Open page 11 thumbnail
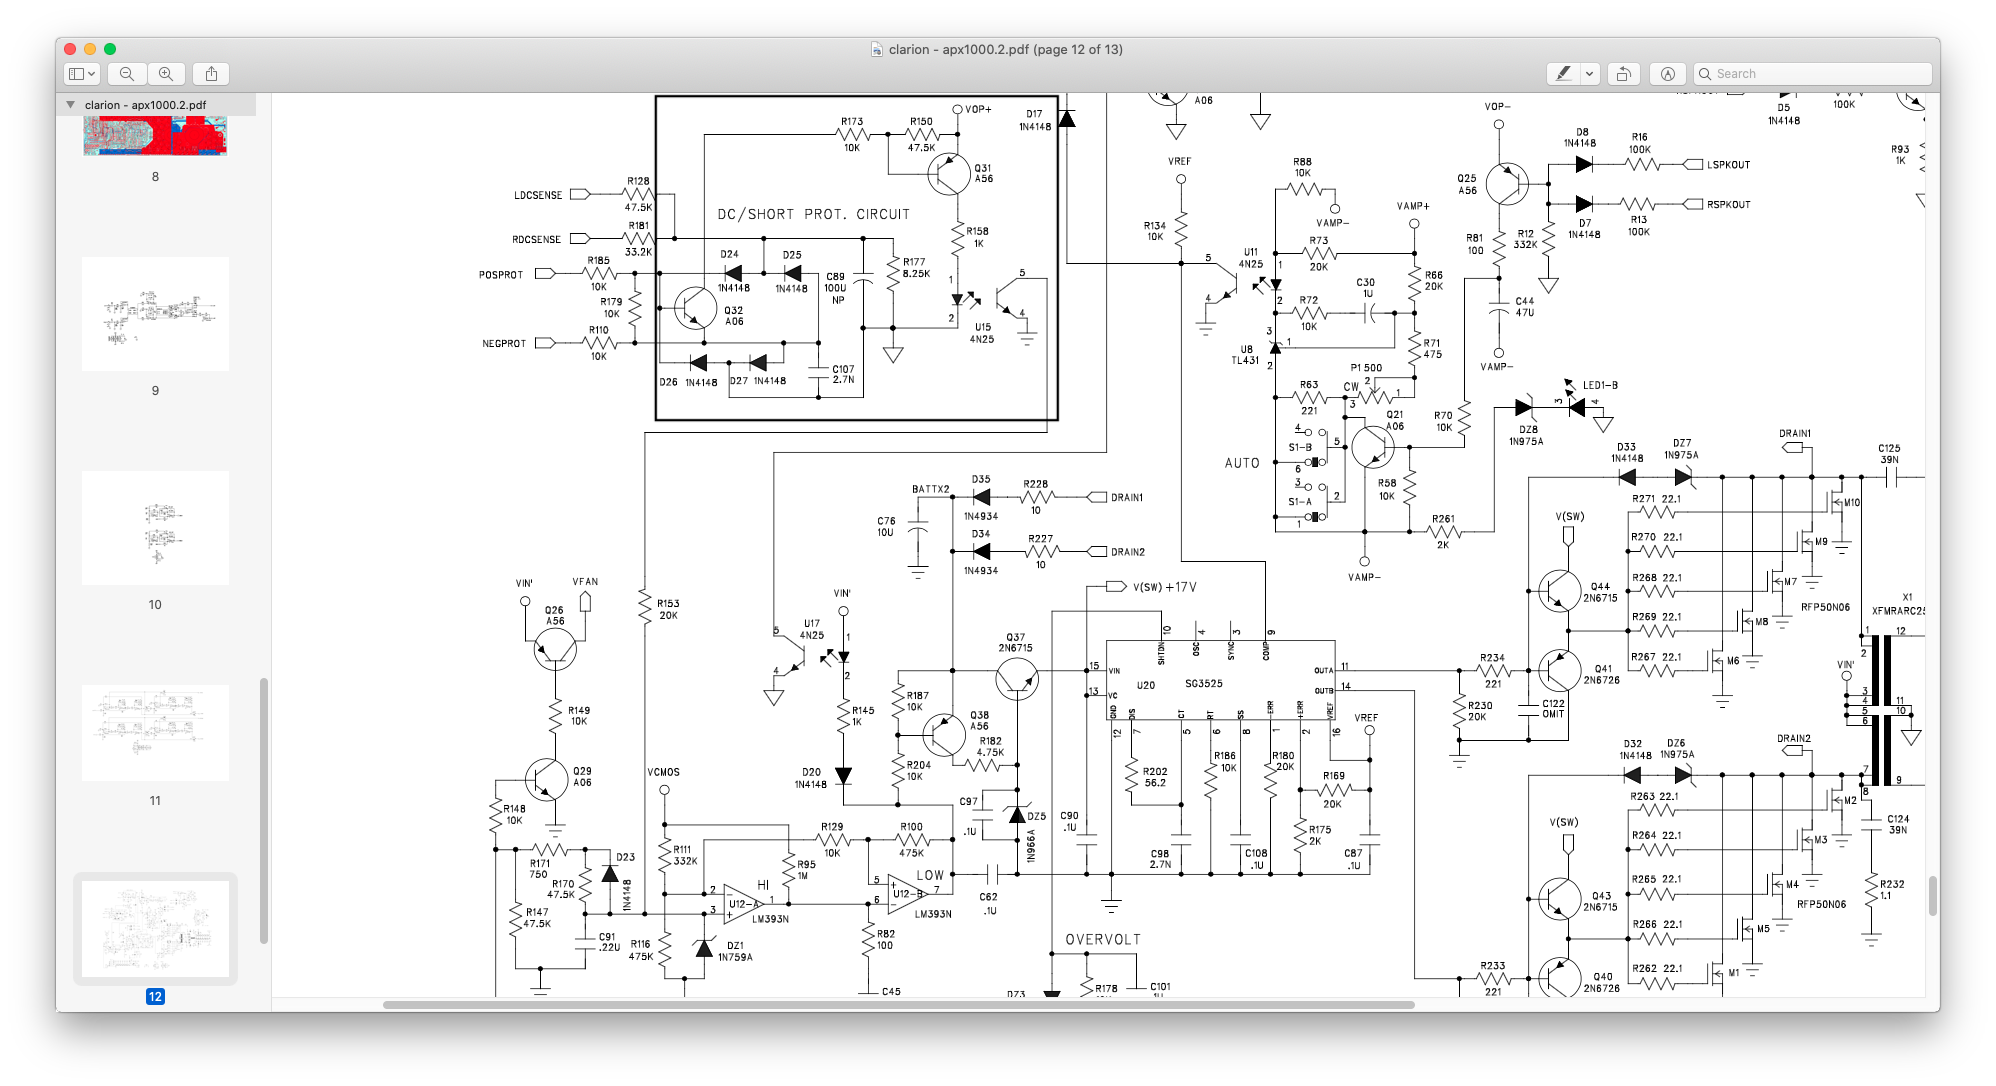The image size is (1996, 1086). tap(155, 733)
